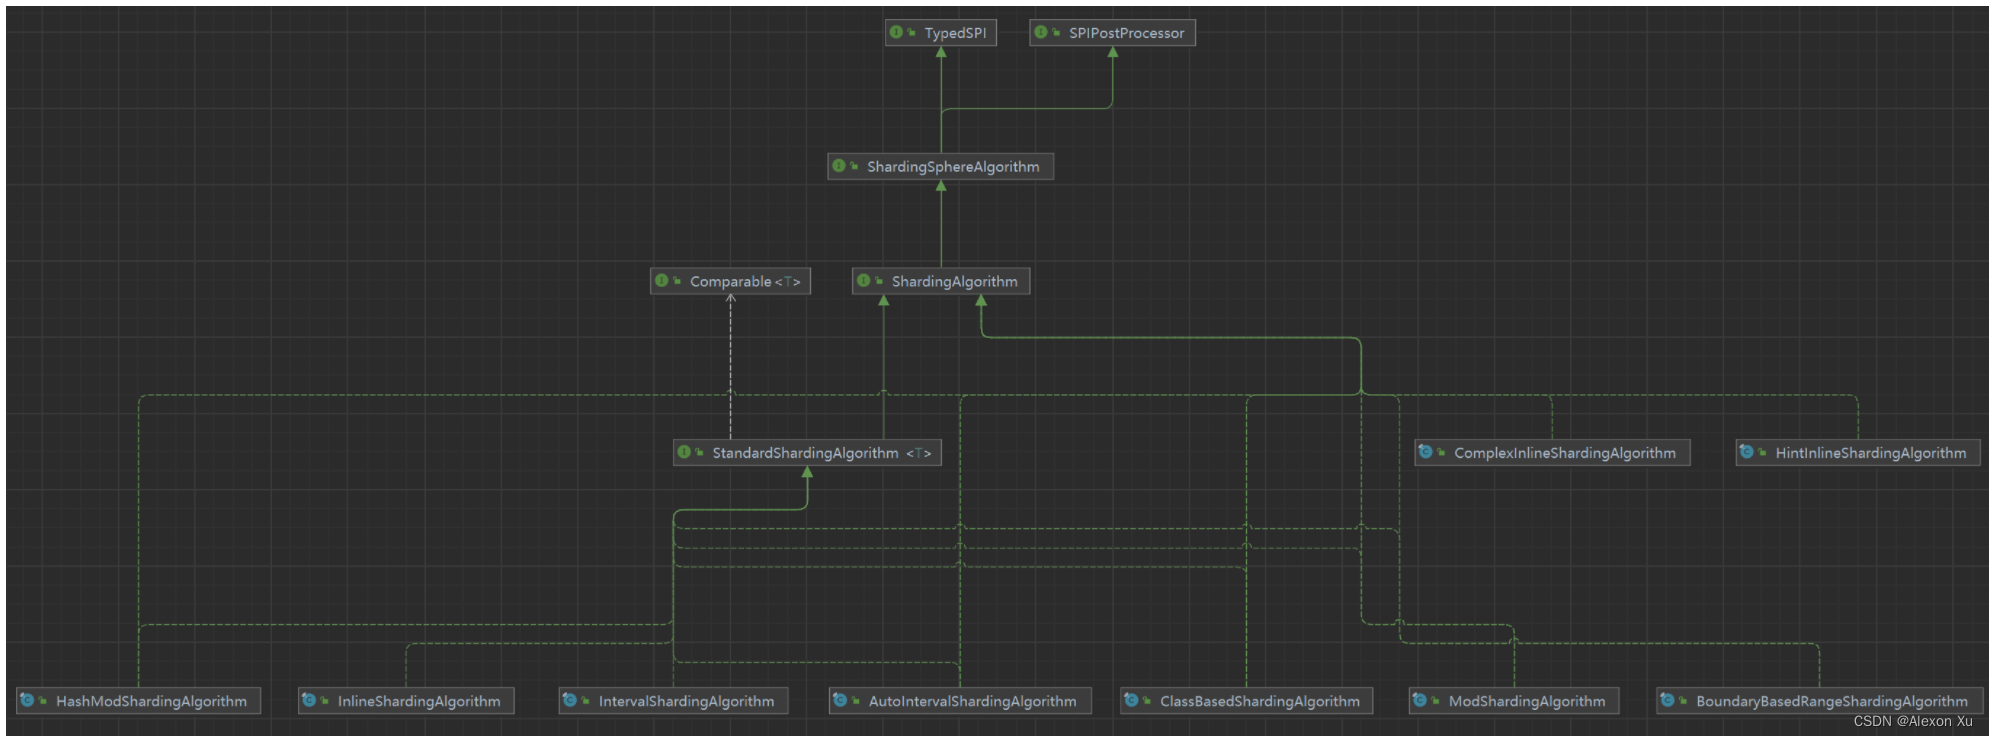Select the HashModShardingAlgorithm node label
This screenshot has width=1989, height=737.
coord(151,701)
